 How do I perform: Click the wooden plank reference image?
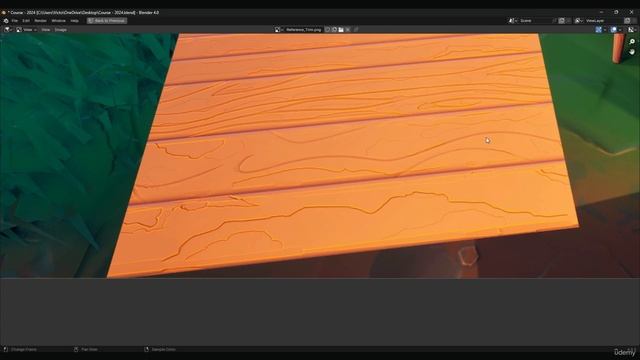pos(343,155)
